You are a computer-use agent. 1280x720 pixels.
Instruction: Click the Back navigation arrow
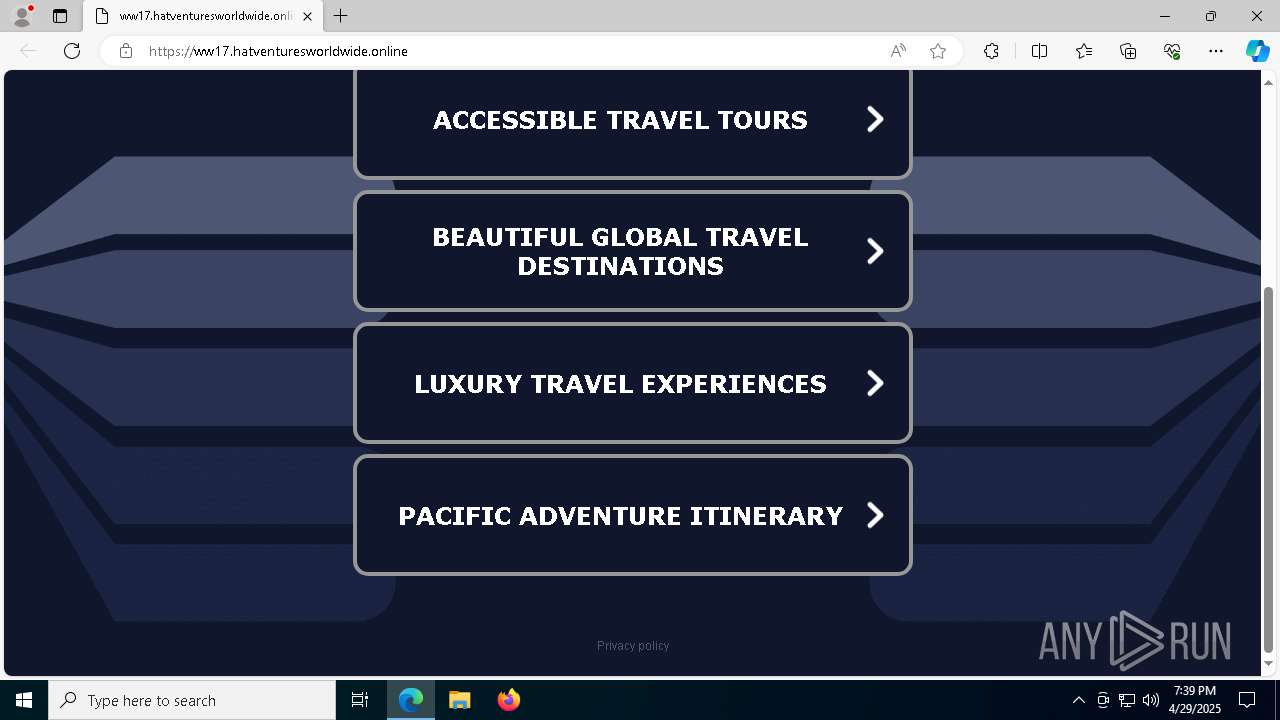28,51
